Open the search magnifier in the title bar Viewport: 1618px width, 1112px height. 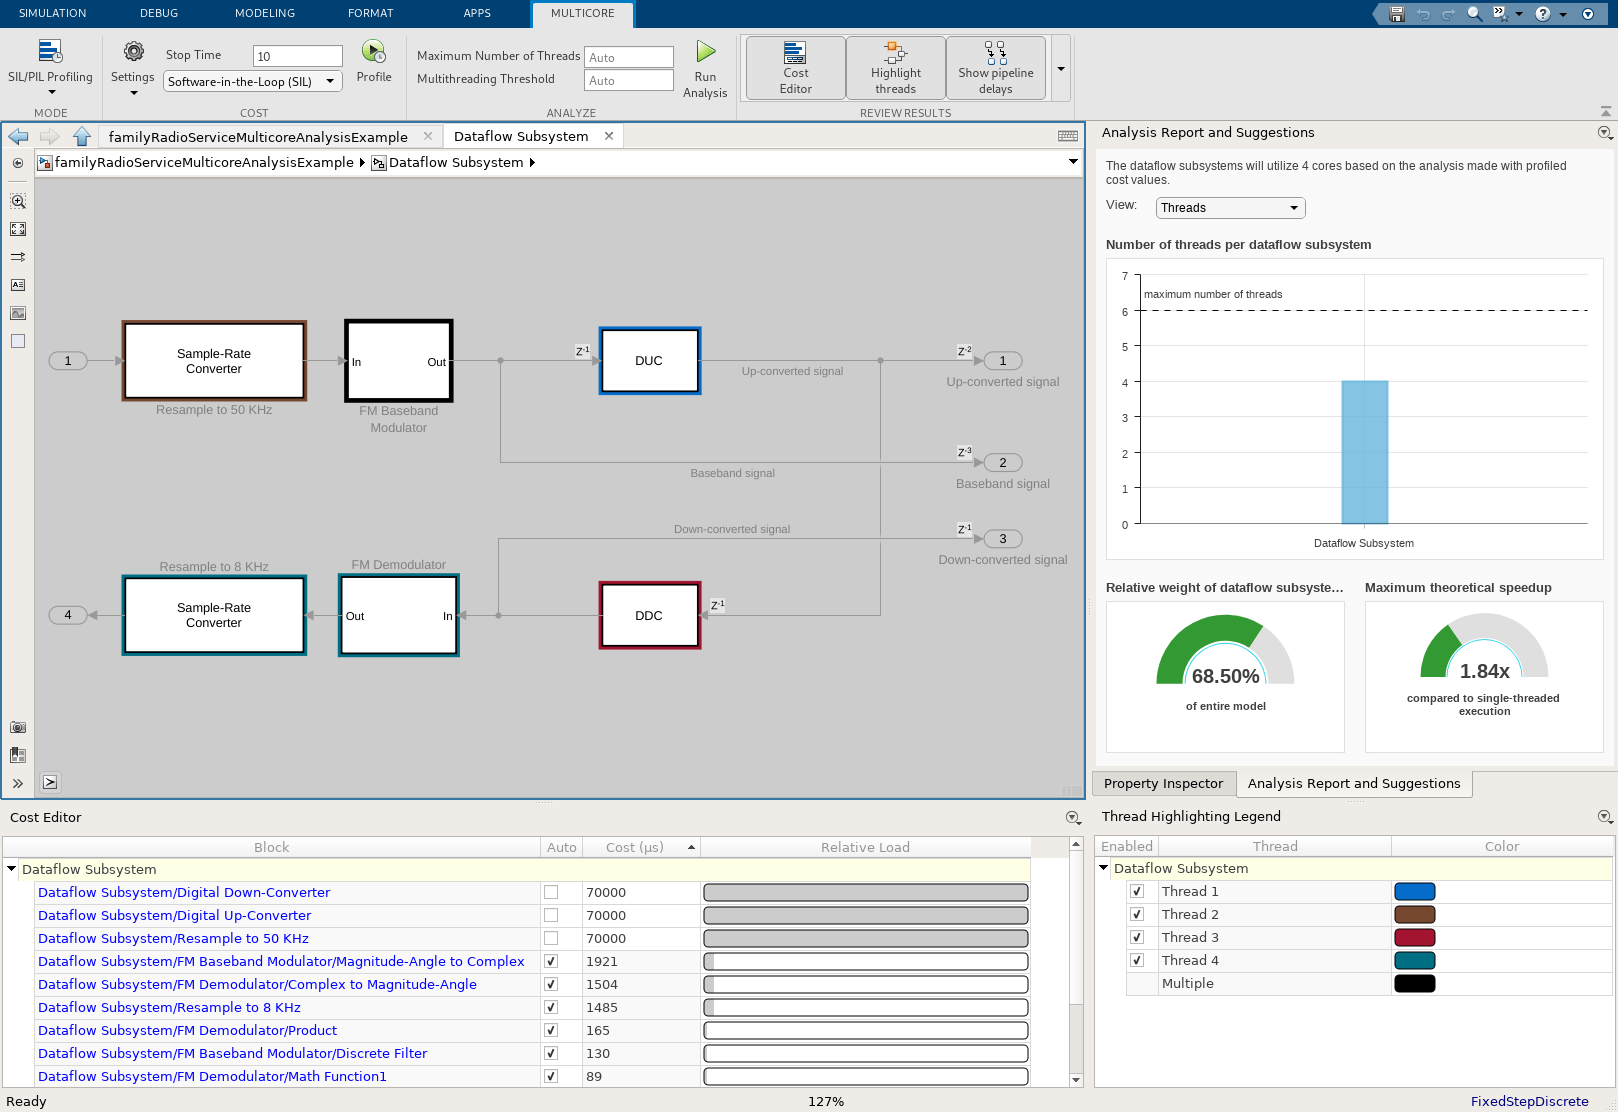click(x=1474, y=14)
